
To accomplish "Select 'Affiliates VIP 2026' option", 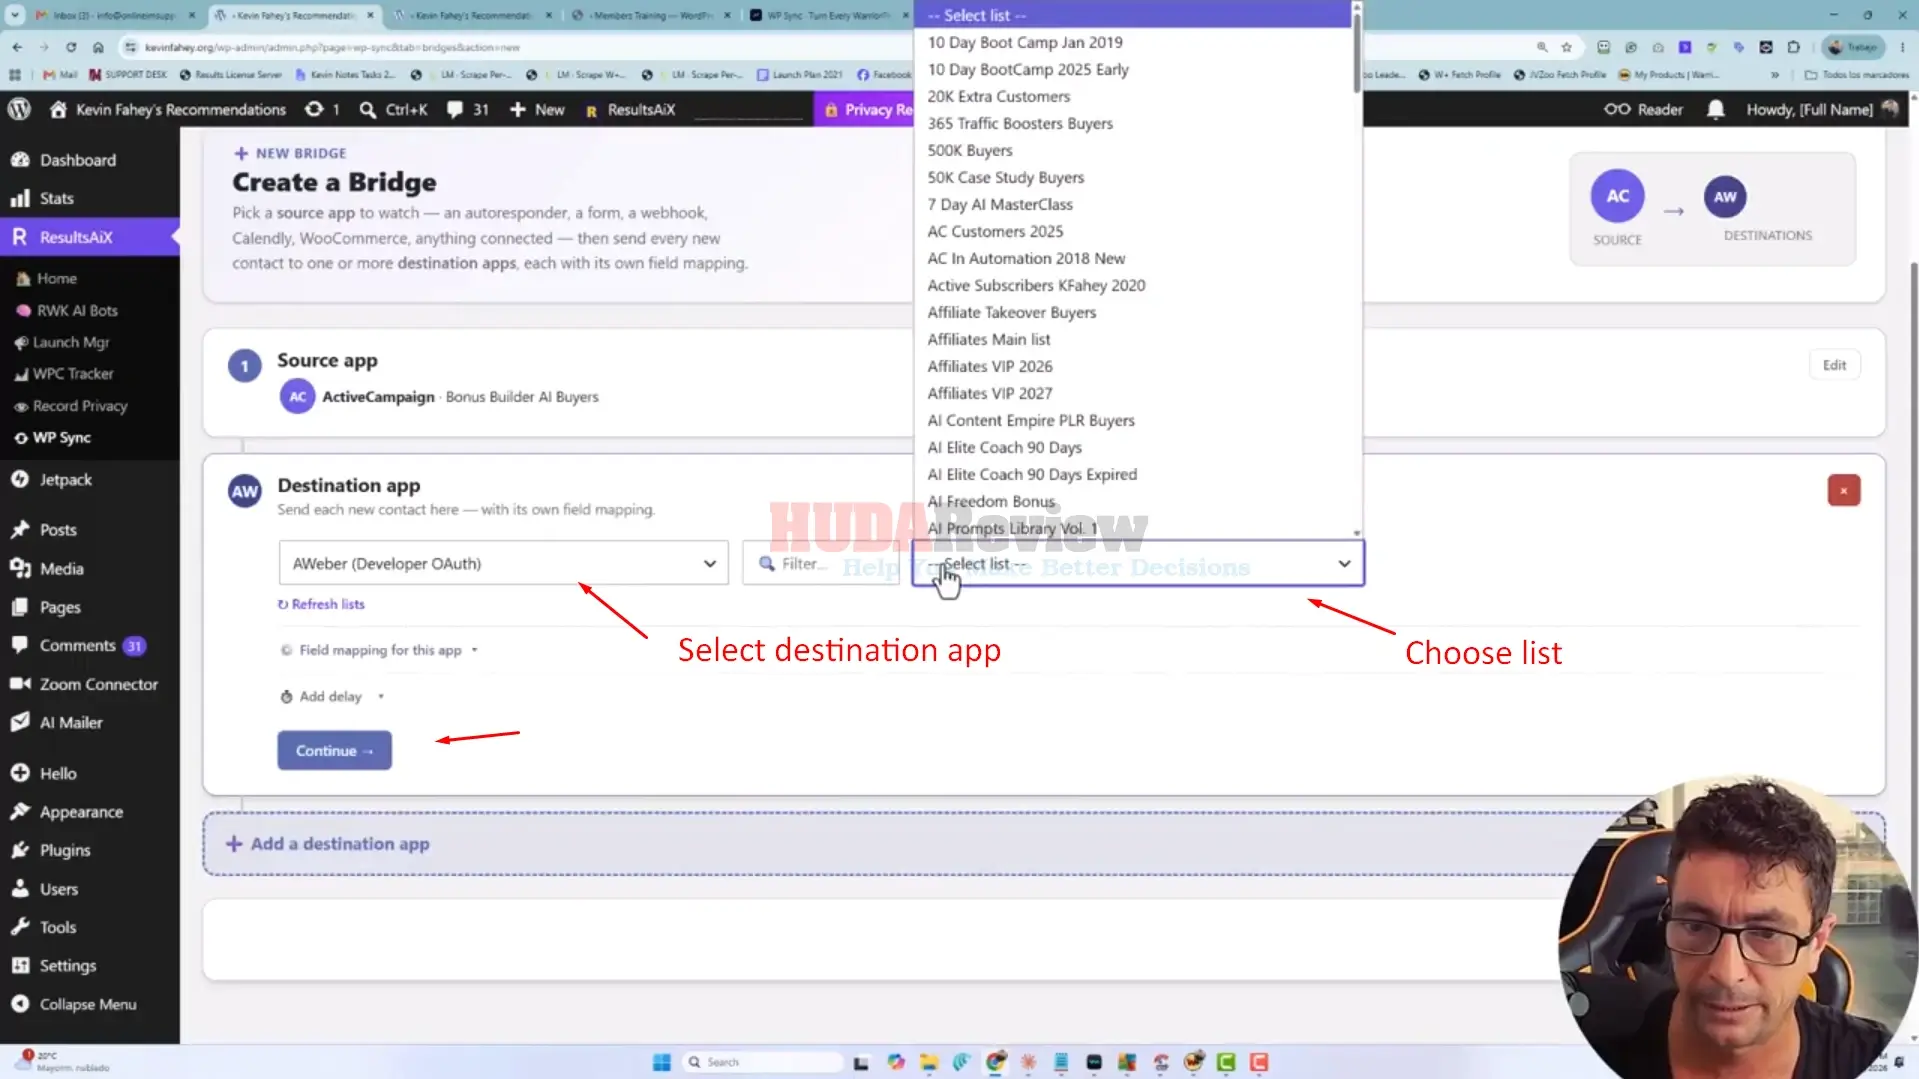I will tap(989, 366).
